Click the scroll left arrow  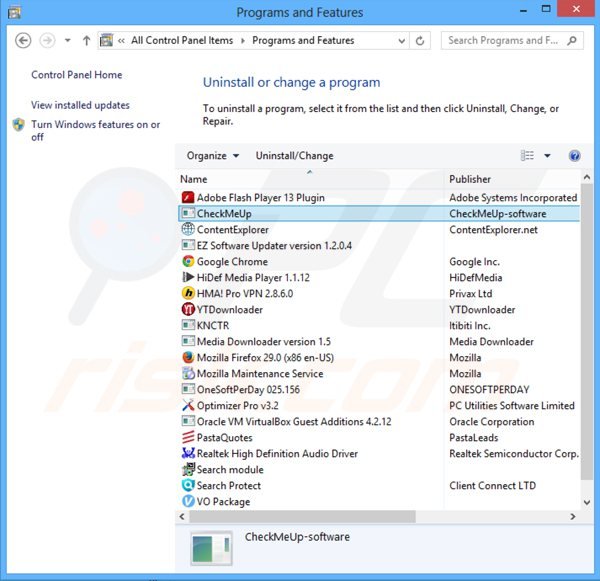pyautogui.click(x=182, y=517)
